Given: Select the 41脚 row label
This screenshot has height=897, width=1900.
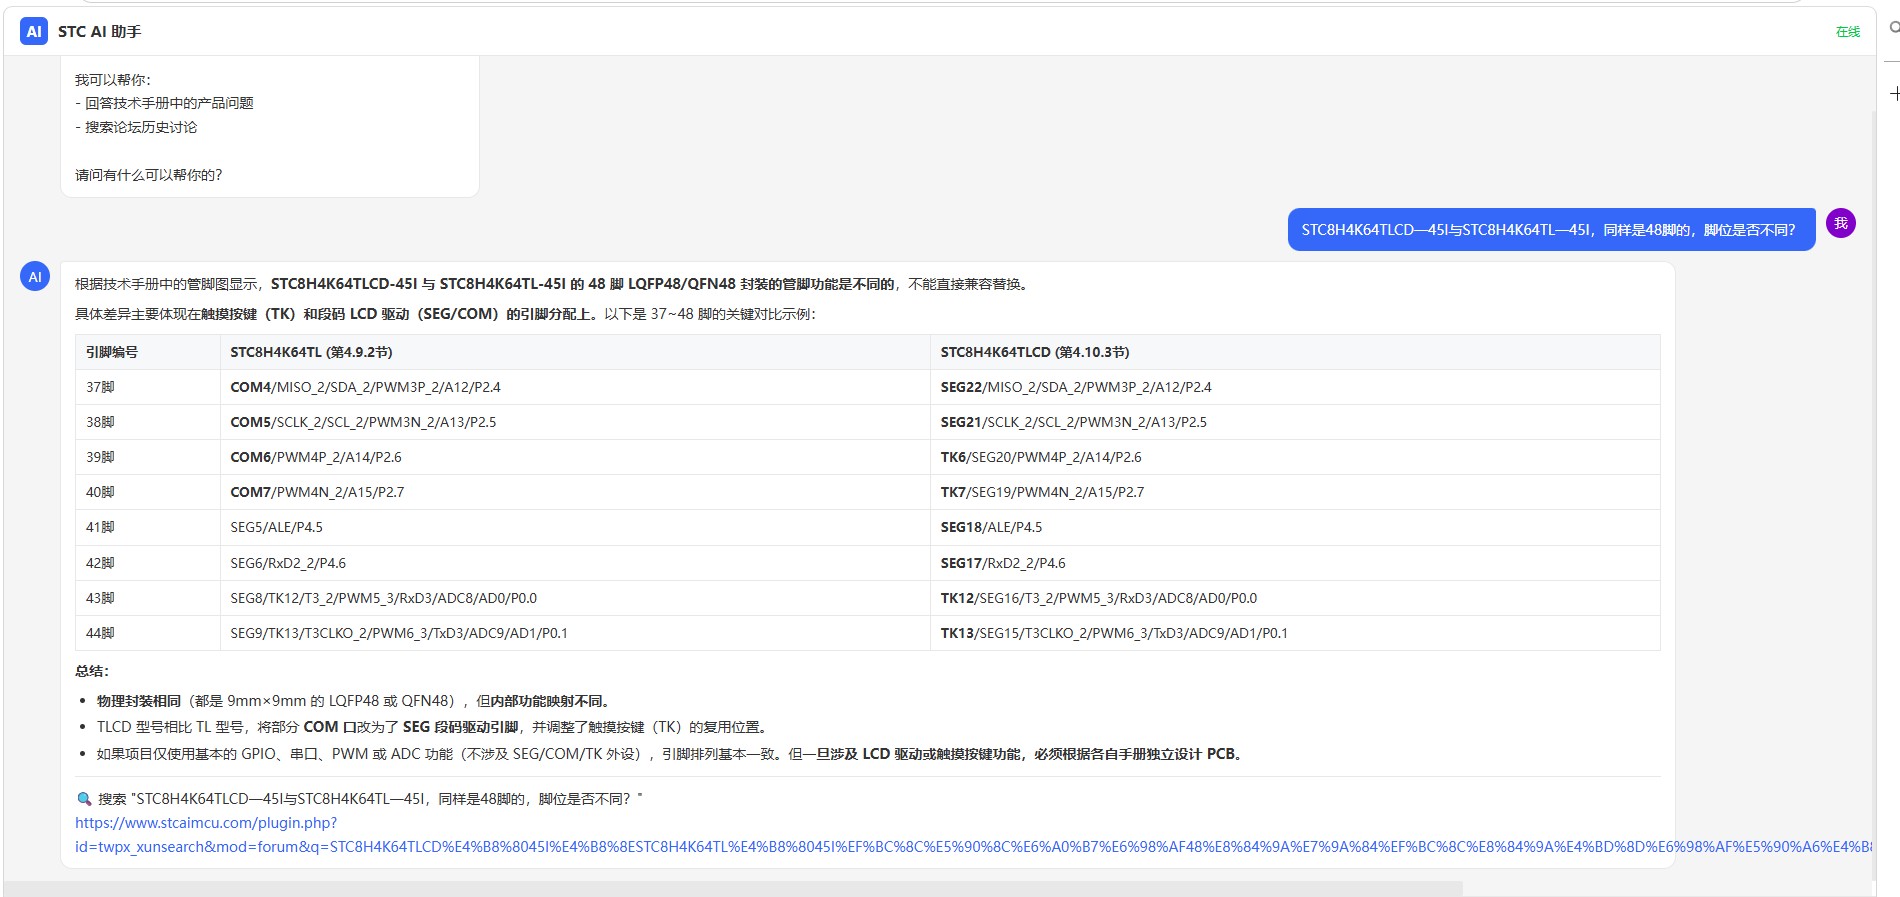Looking at the screenshot, I should (100, 527).
